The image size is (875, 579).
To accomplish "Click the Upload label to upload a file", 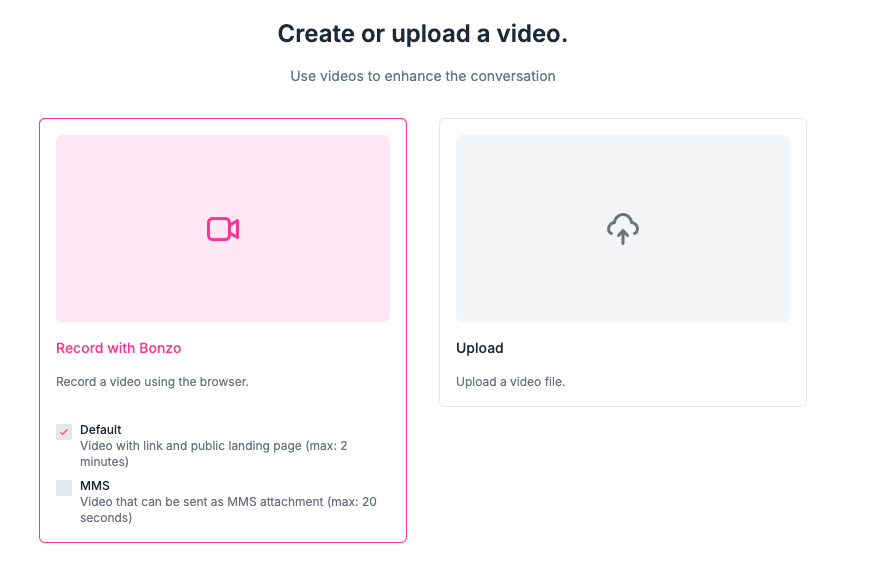I will click(x=480, y=347).
